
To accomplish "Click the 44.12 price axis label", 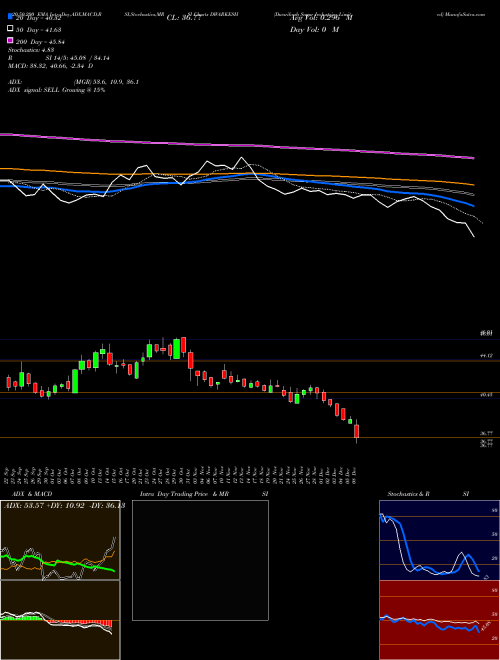I will point(487,356).
